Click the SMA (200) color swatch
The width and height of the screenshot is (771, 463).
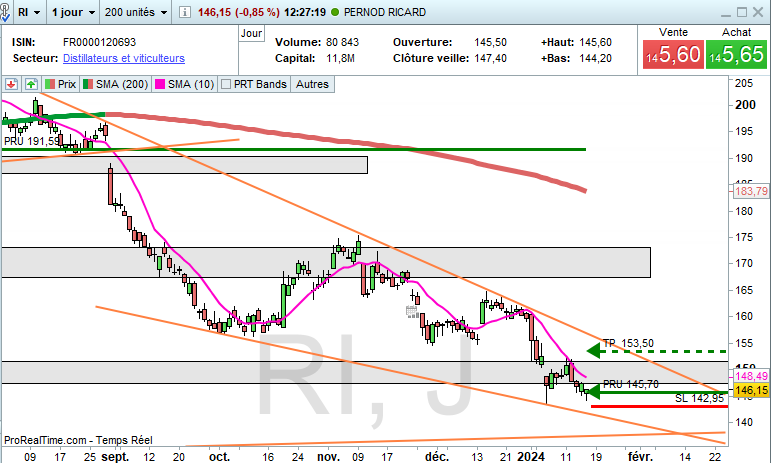tap(88, 84)
